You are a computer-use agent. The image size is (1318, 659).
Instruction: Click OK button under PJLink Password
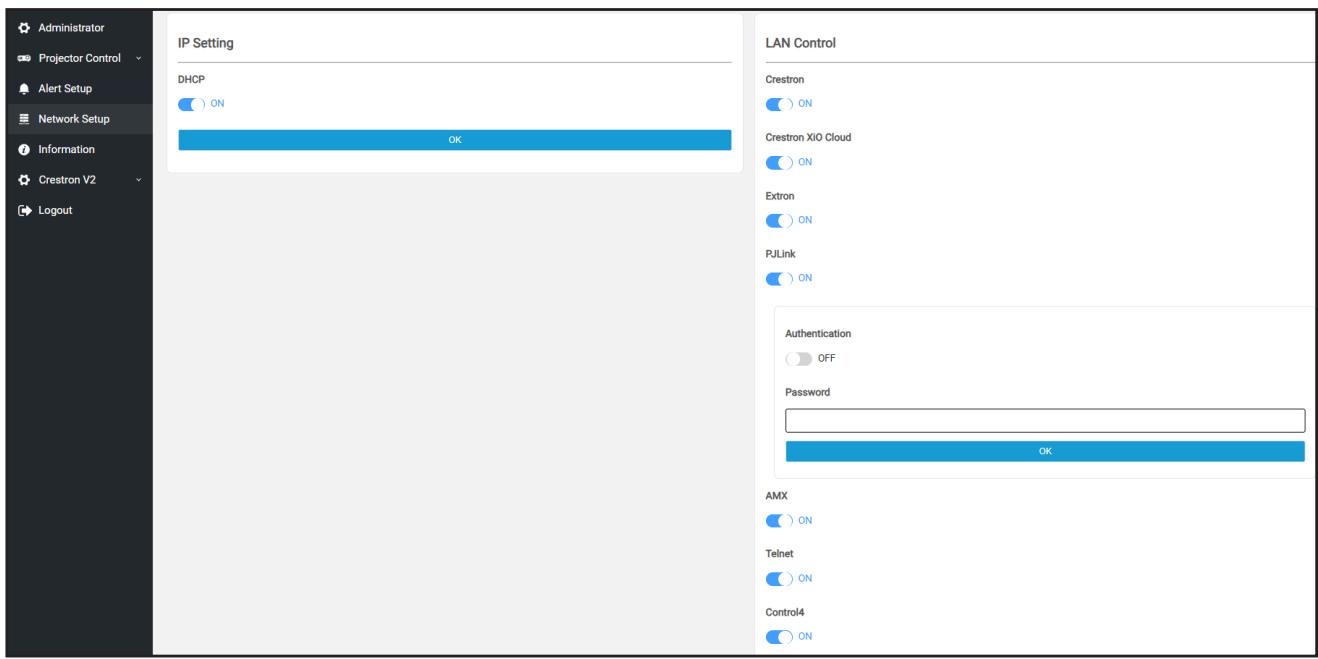[1045, 452]
